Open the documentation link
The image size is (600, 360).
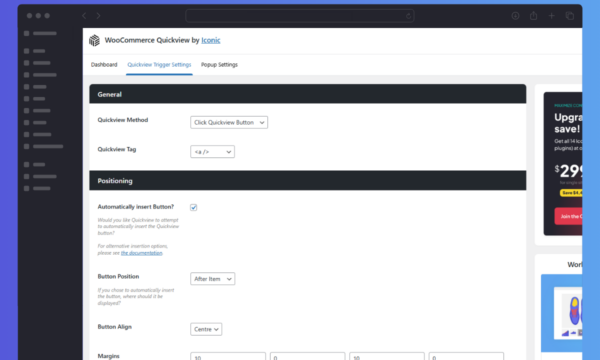pyautogui.click(x=142, y=253)
